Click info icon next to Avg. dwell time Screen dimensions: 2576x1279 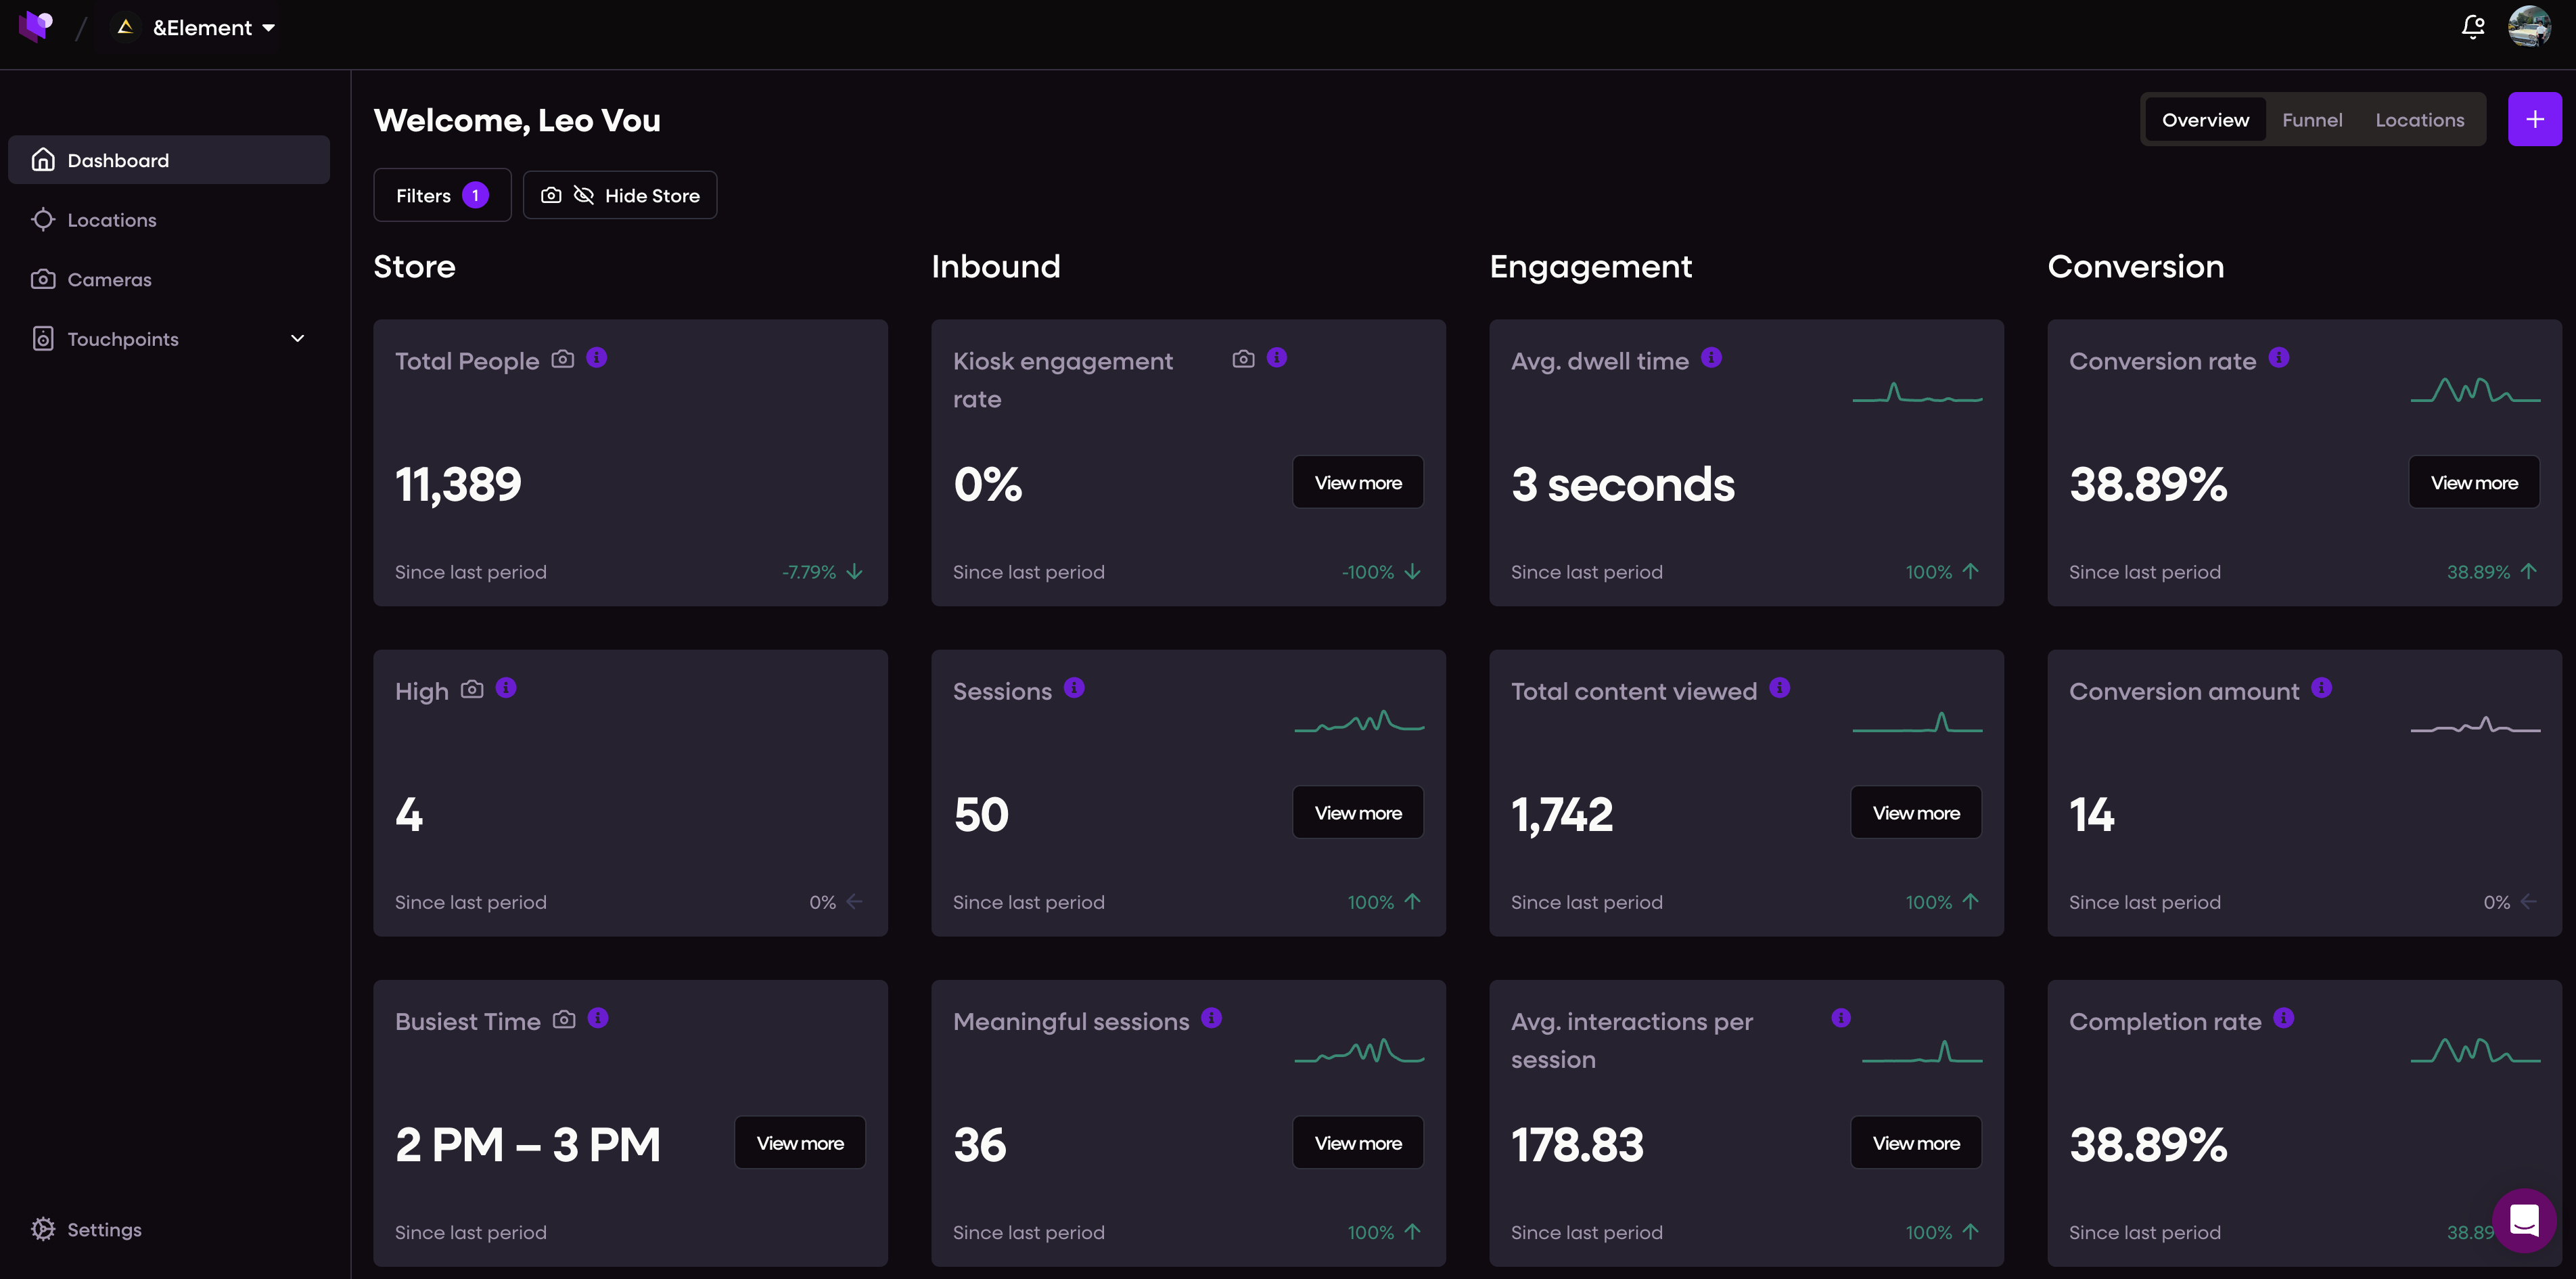tap(1711, 357)
